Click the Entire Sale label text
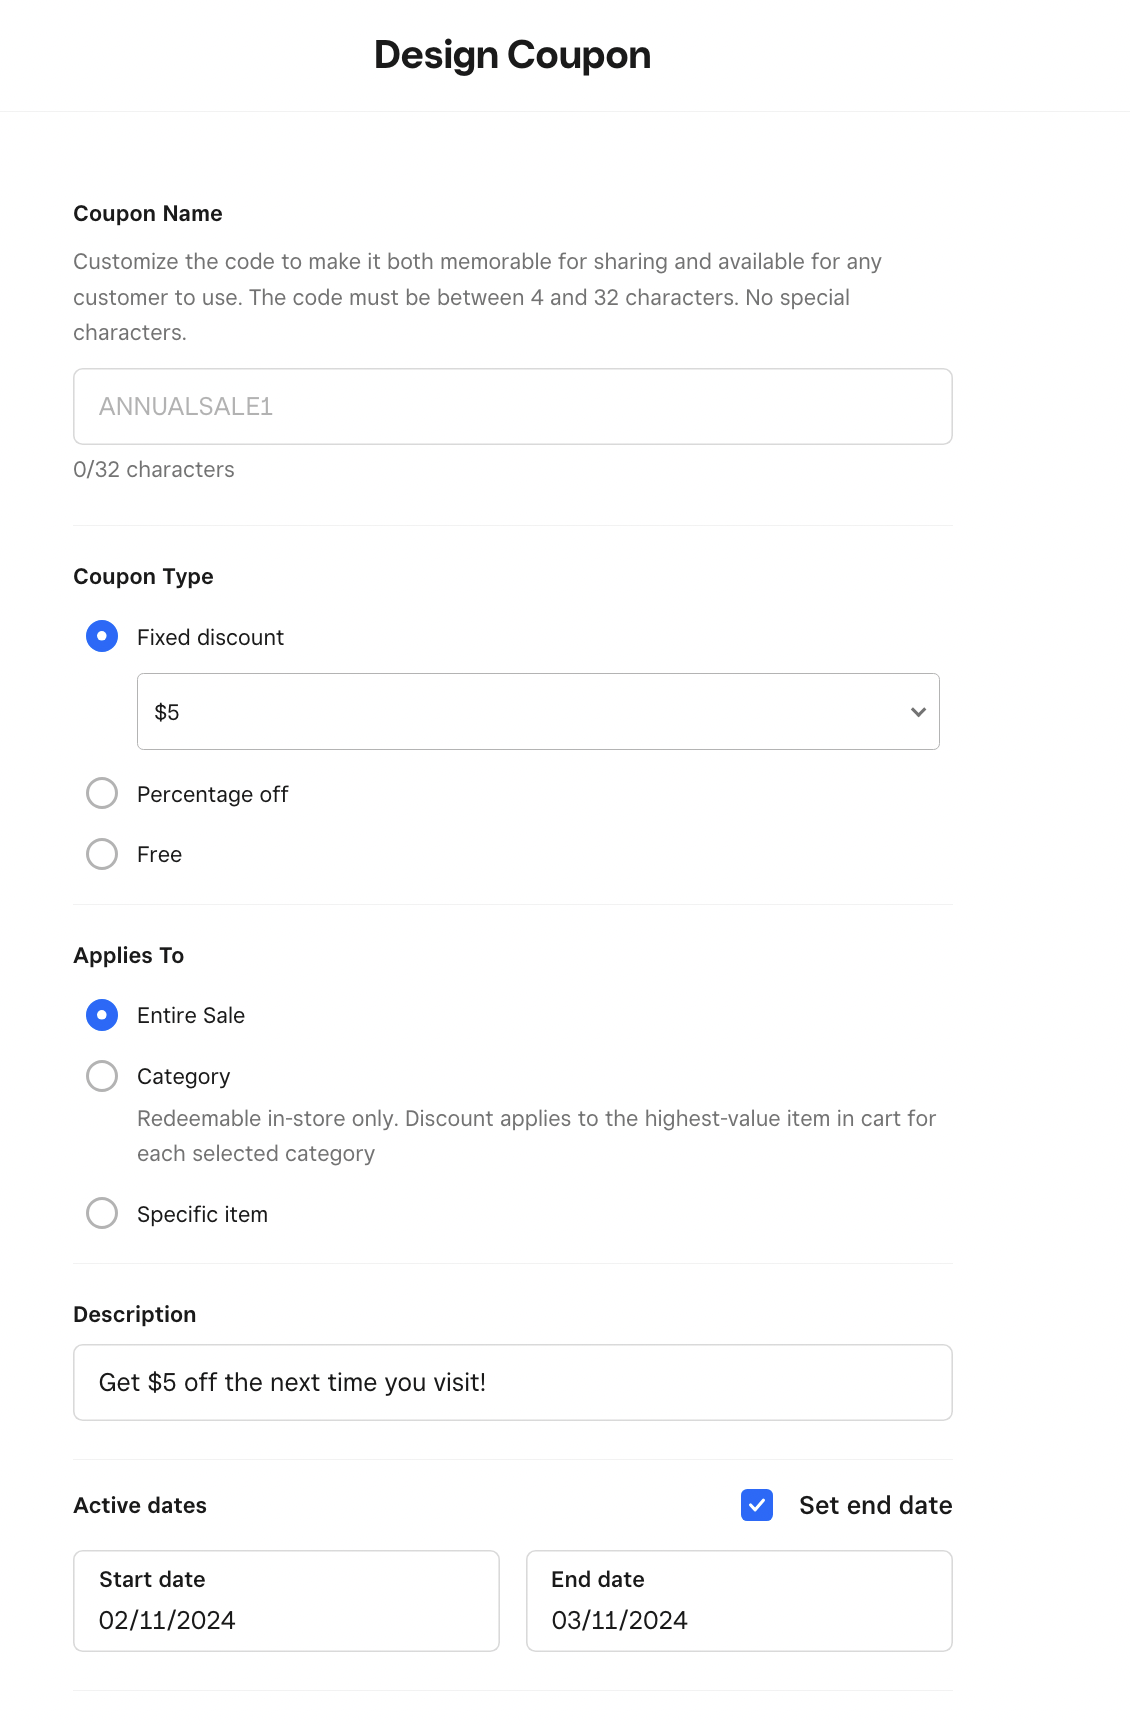The height and width of the screenshot is (1726, 1130). [x=191, y=1016]
